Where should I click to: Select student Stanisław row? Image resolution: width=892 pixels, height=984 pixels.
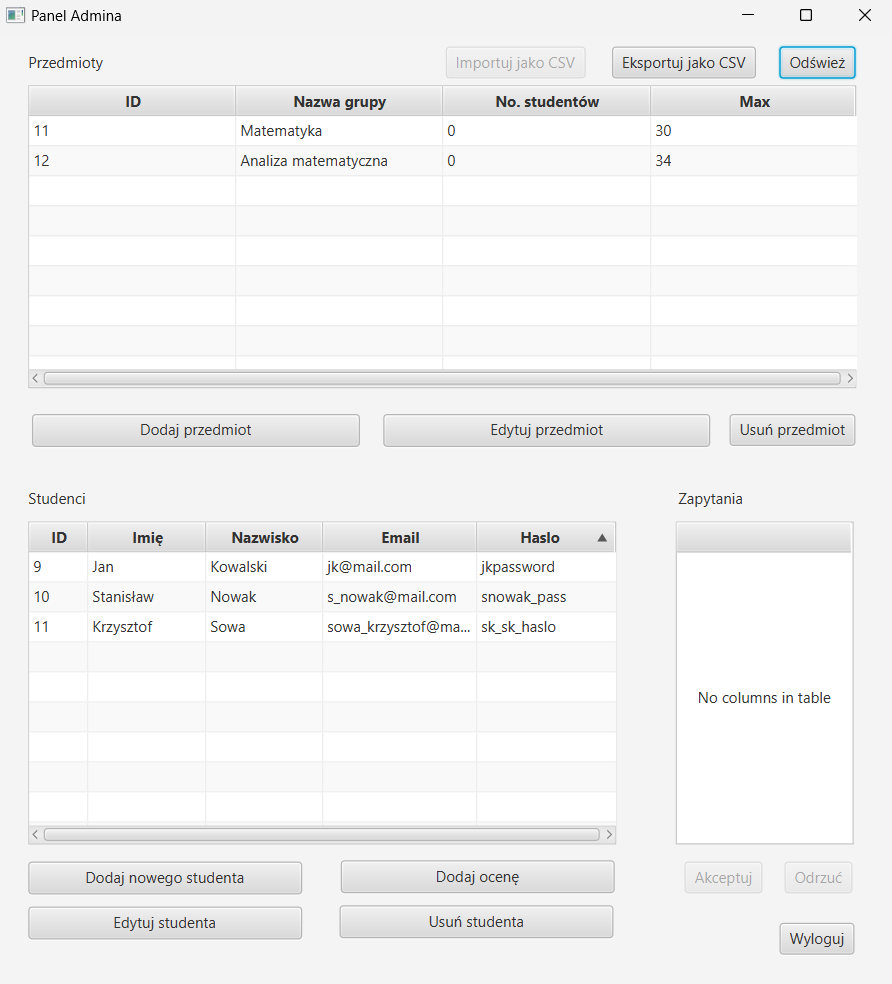[322, 597]
